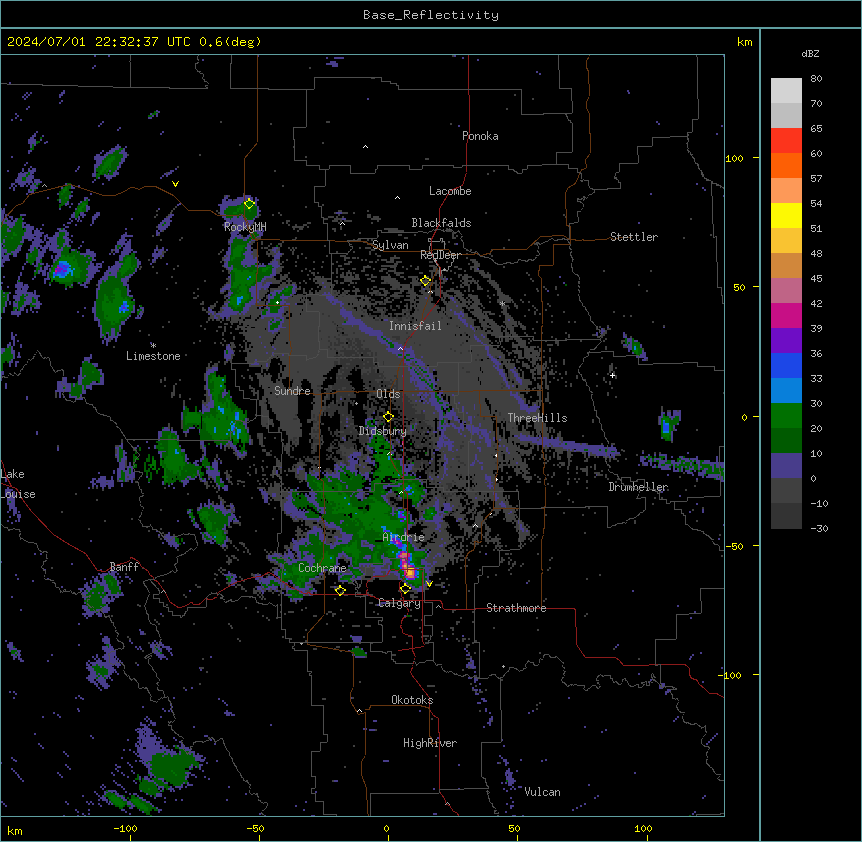
Task: Click the RockyMH label
Action: pos(245,226)
